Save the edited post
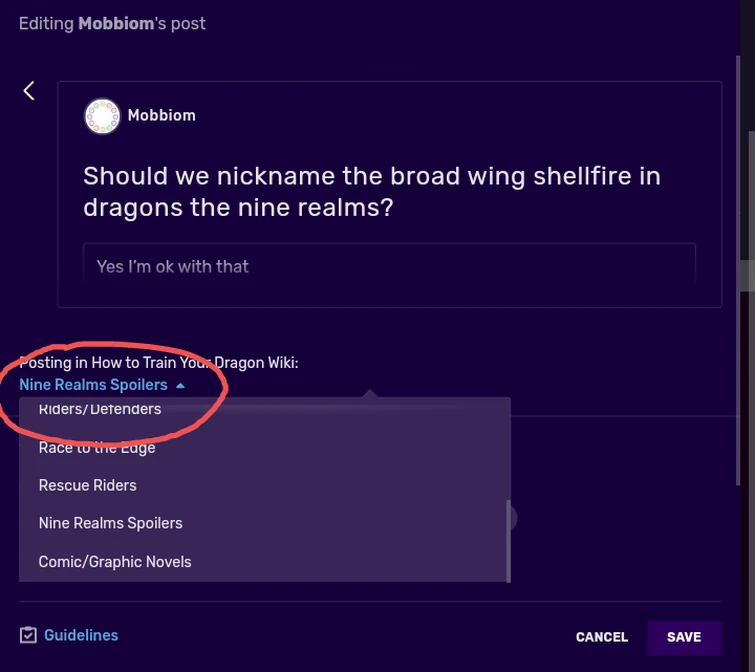The width and height of the screenshot is (755, 672). [x=684, y=637]
